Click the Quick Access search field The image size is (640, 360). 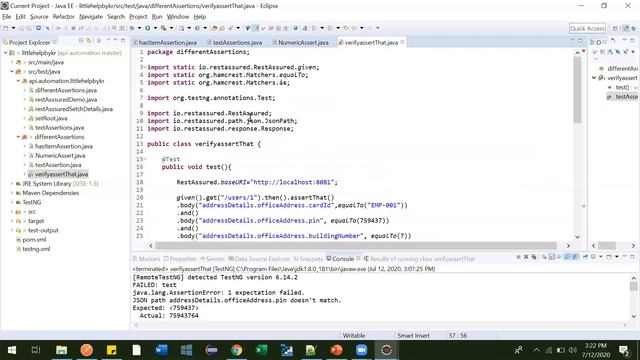(587, 28)
